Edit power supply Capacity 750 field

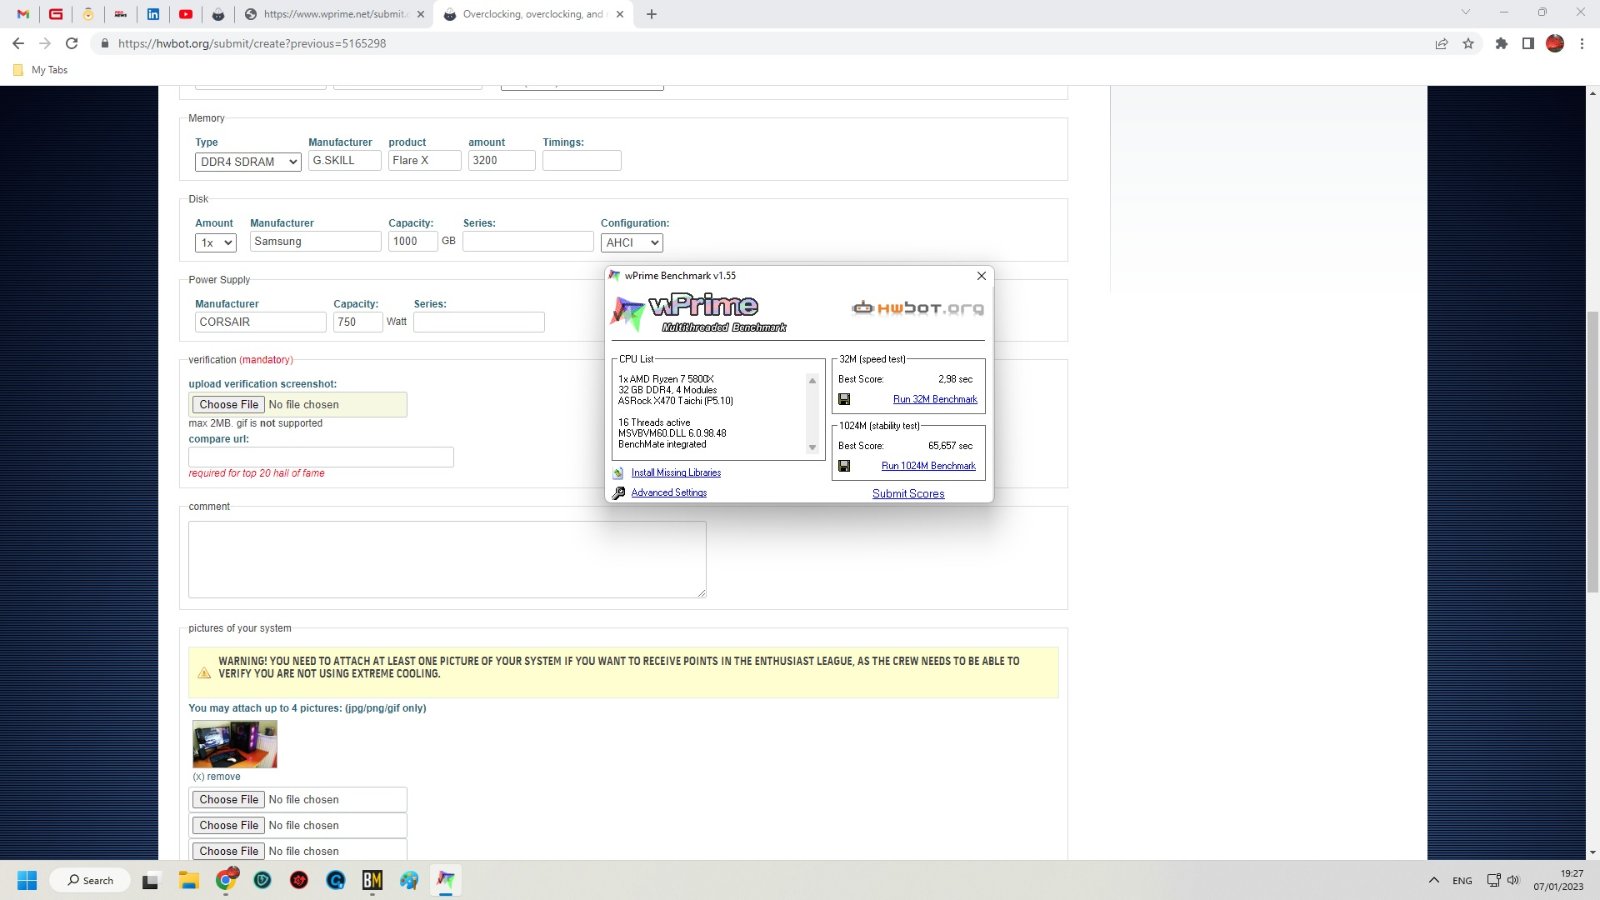tap(358, 322)
